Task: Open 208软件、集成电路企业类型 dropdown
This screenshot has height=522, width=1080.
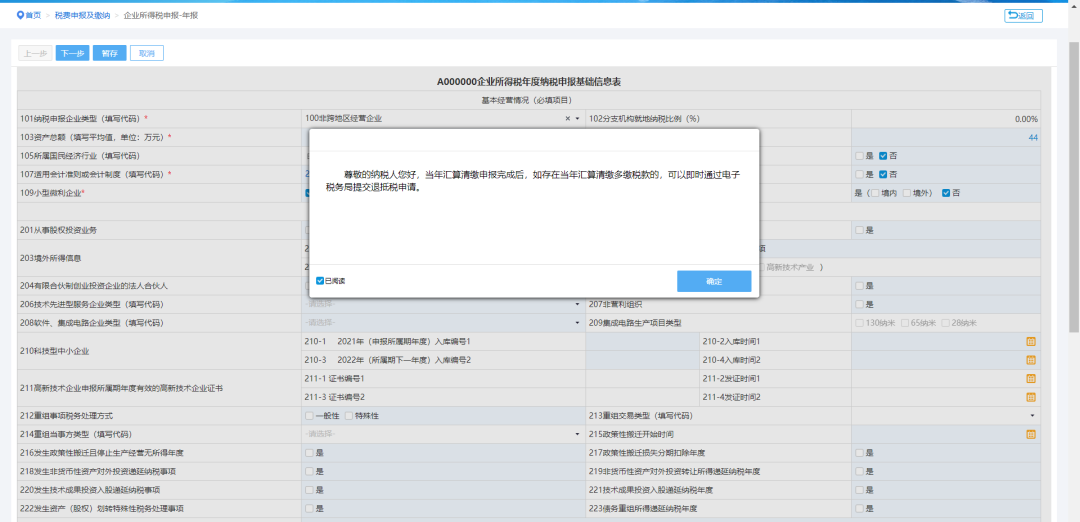Action: [577, 323]
